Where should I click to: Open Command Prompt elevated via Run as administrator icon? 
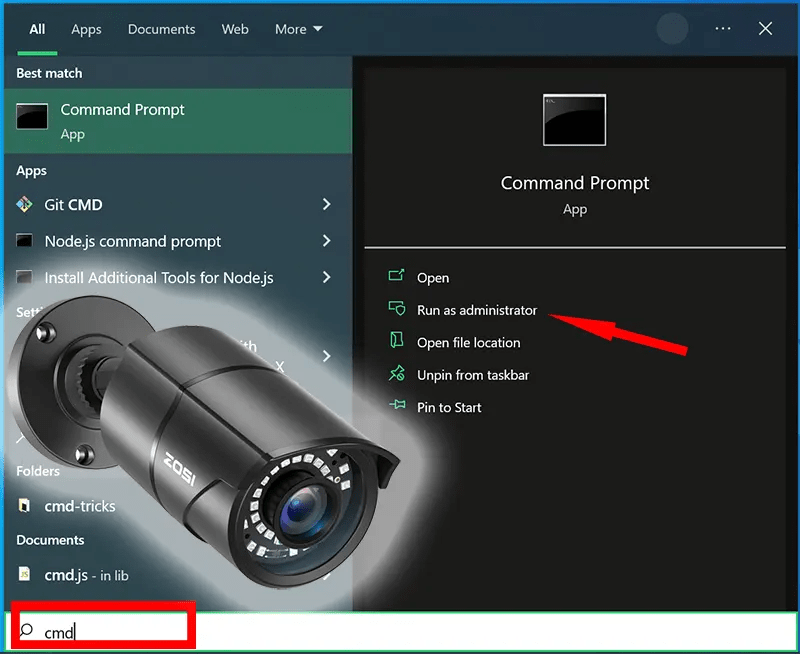click(398, 310)
